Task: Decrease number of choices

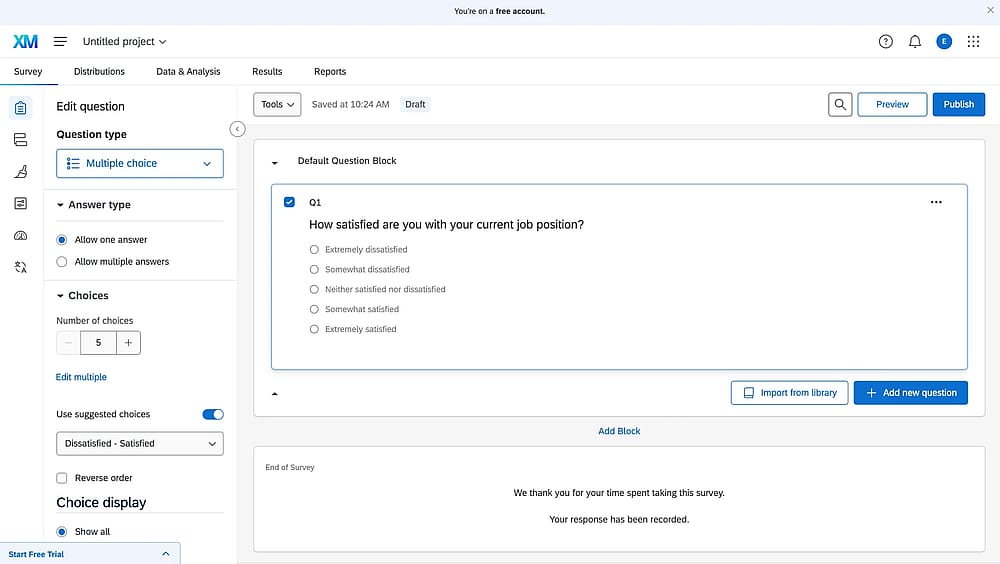Action: (x=68, y=343)
